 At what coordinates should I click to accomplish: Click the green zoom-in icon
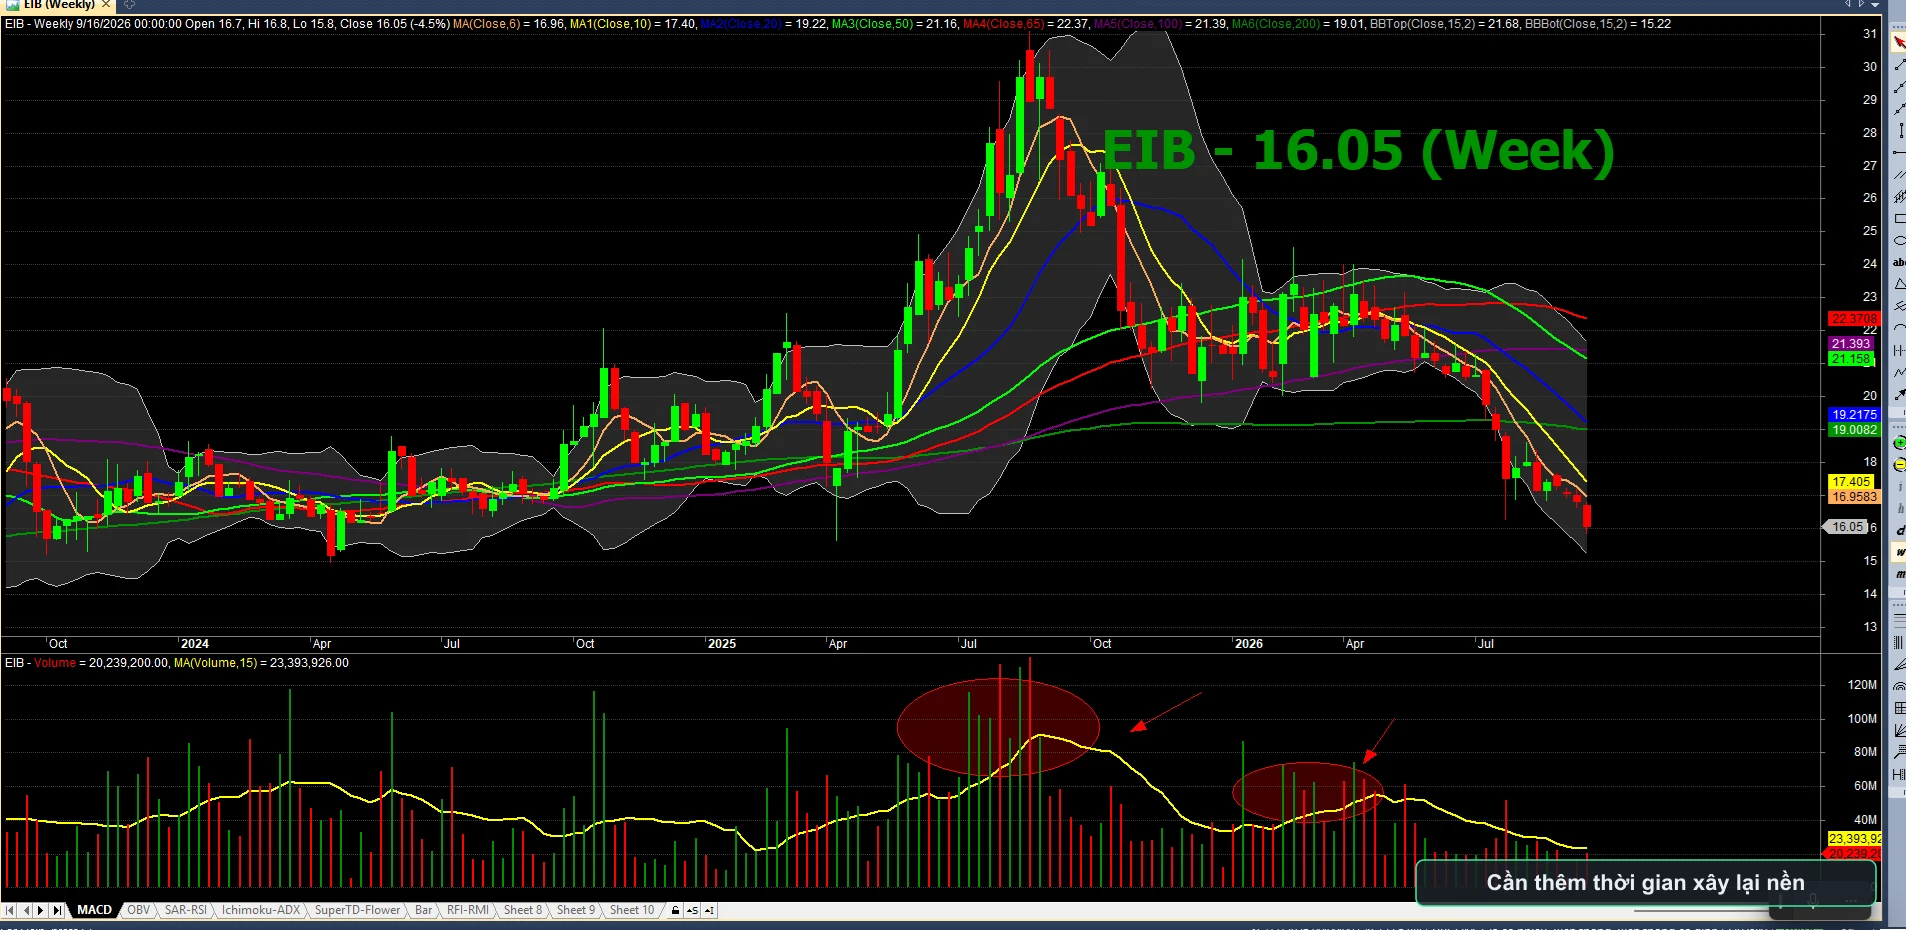pos(1899,442)
